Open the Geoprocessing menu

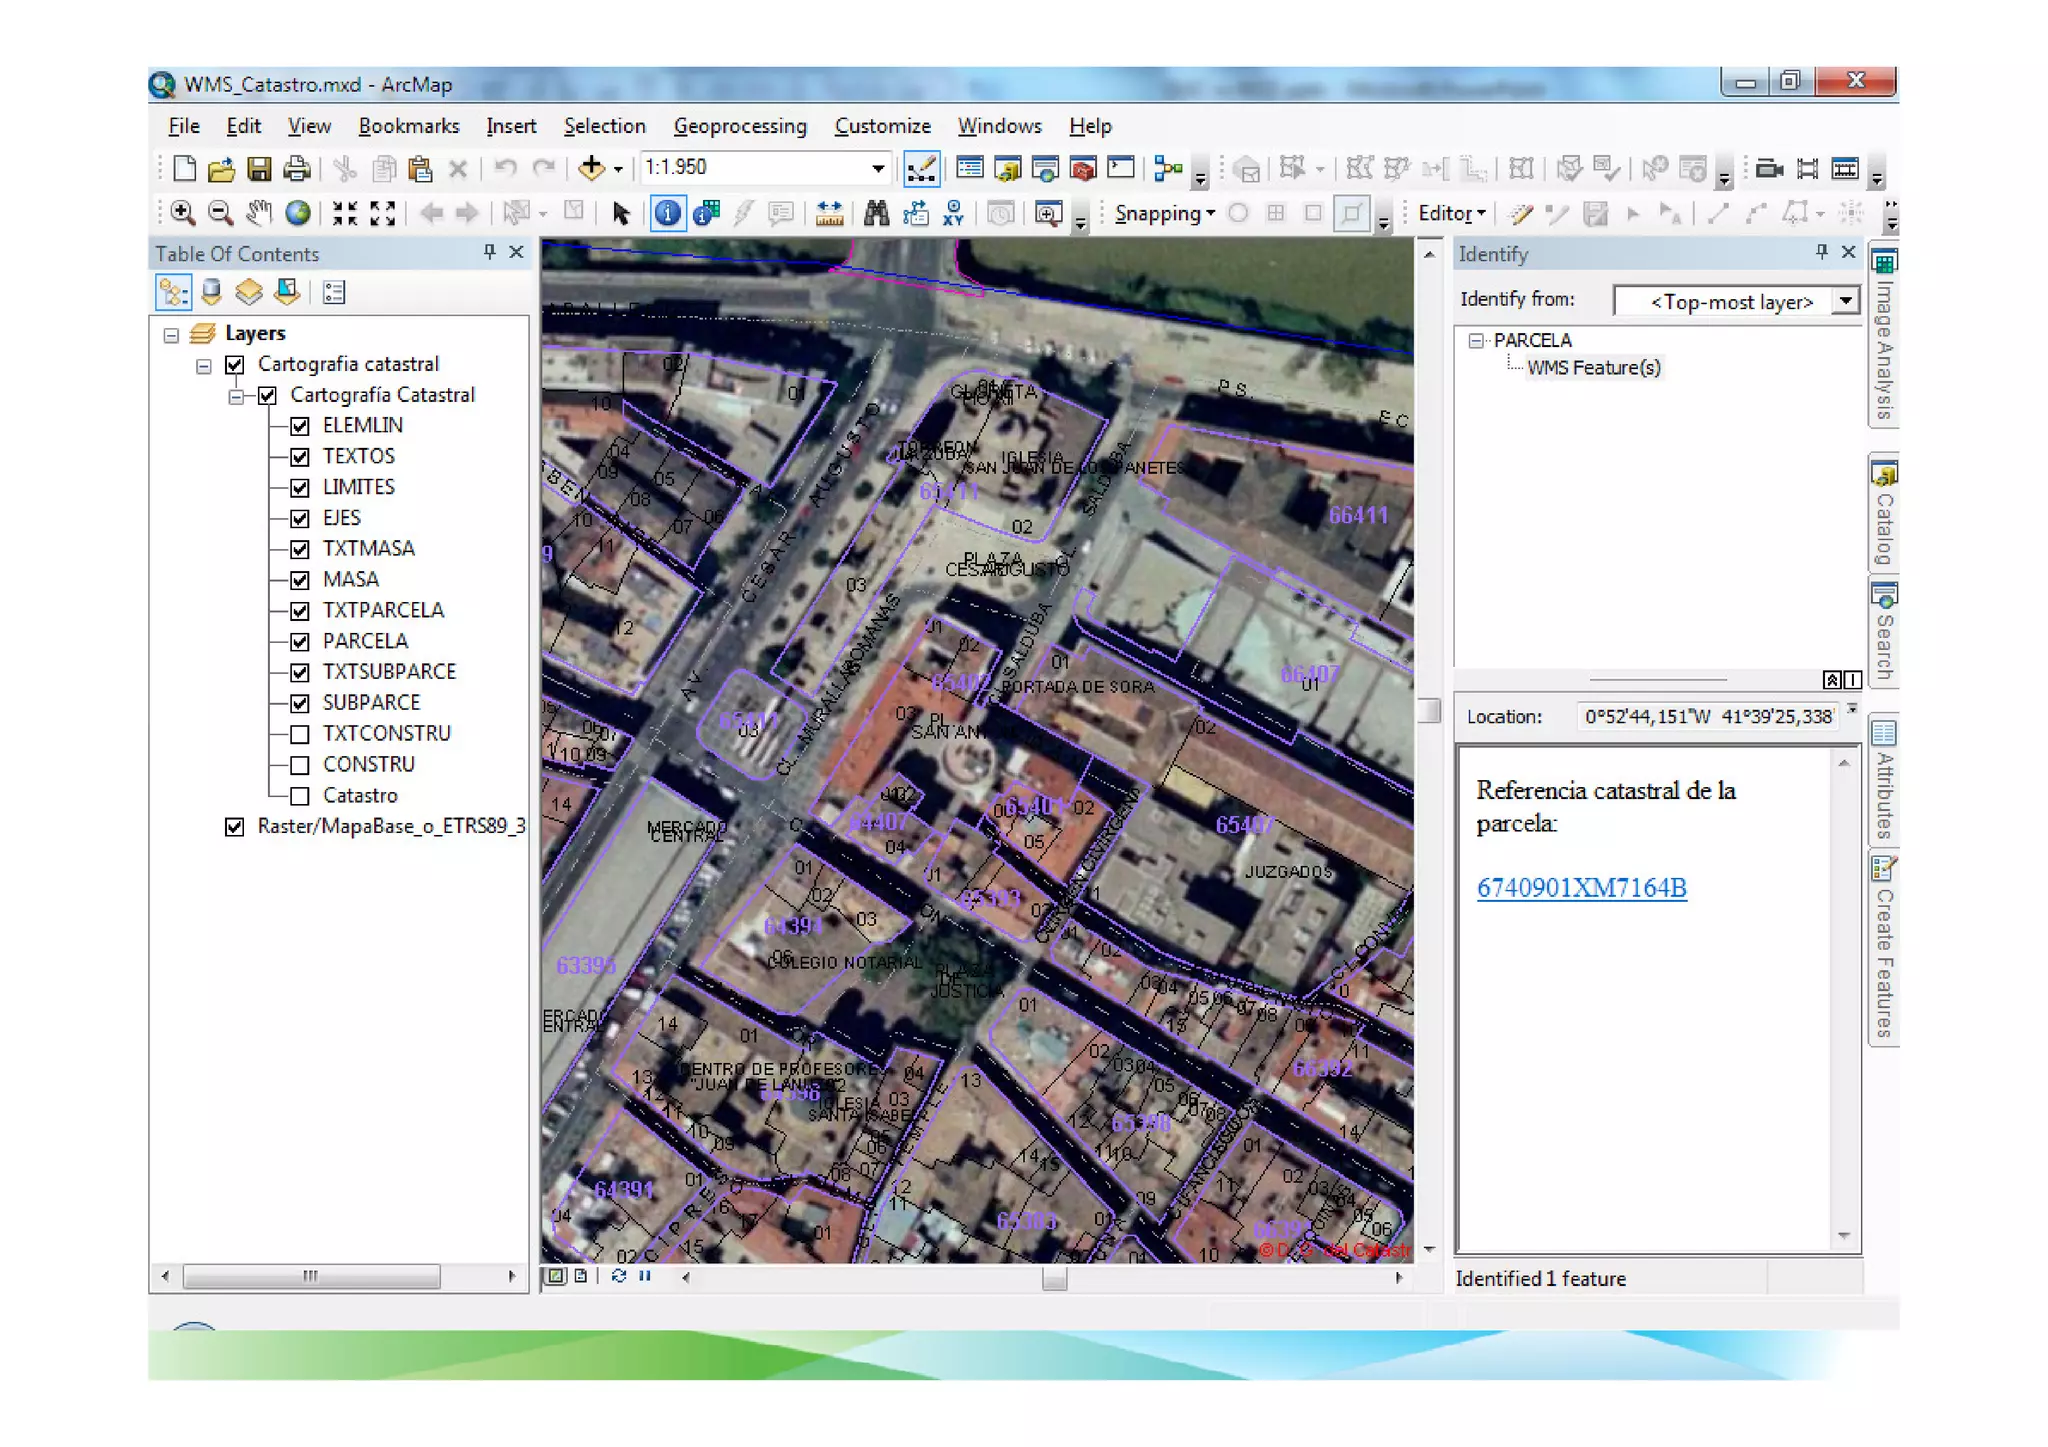[739, 126]
